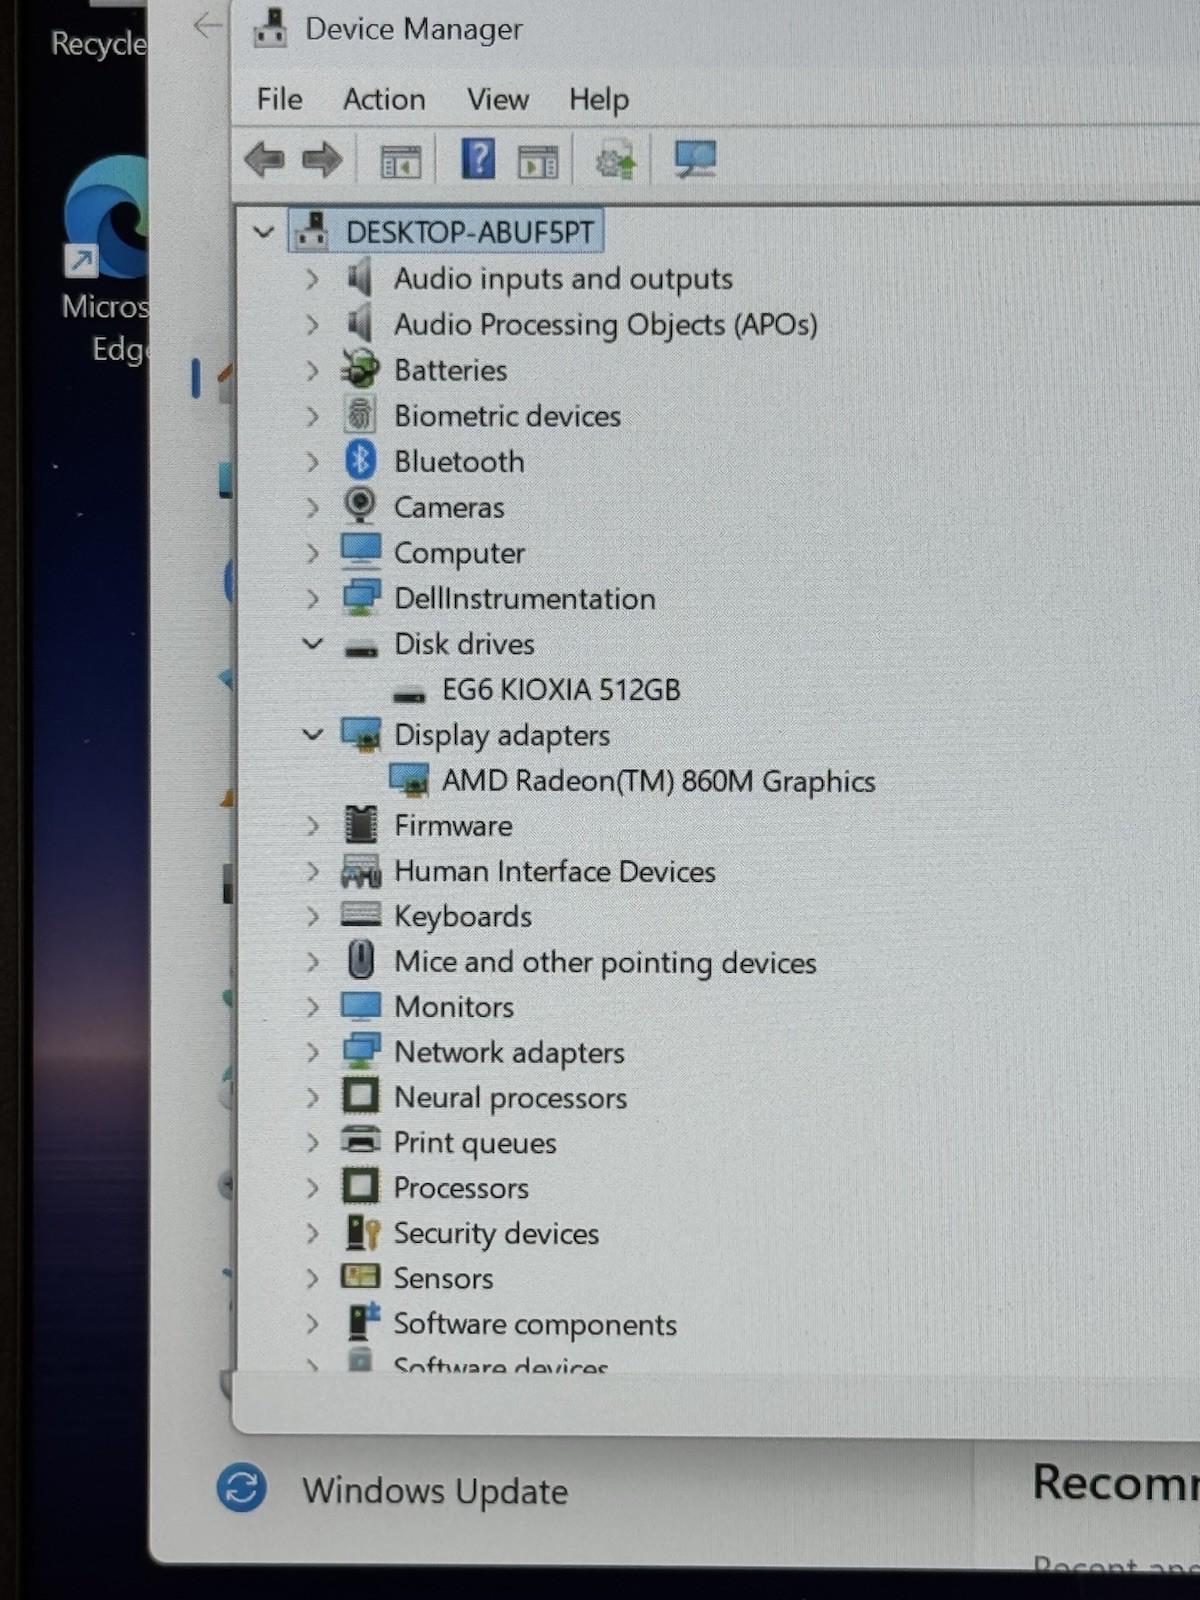This screenshot has width=1200, height=1600.
Task: Collapse the Disk drives category
Action: 313,643
